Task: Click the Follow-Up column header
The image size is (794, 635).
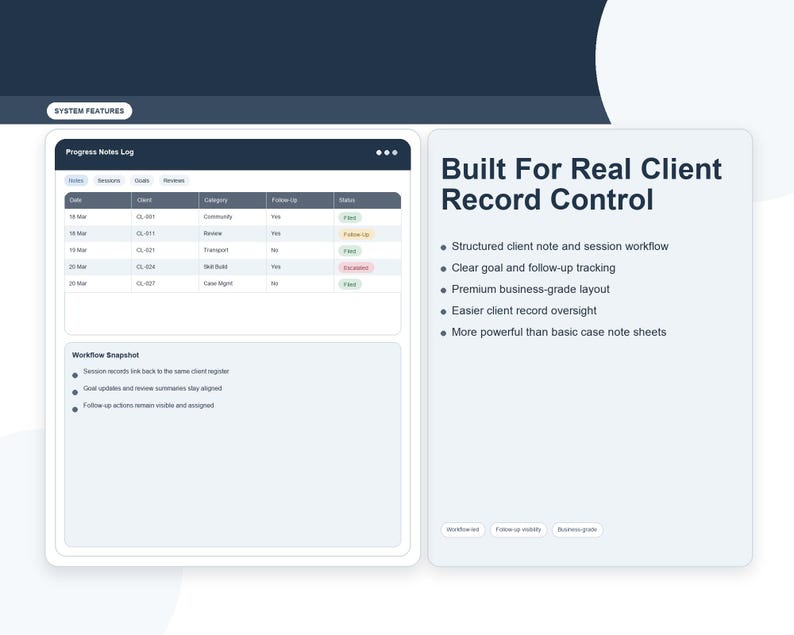Action: coord(300,200)
